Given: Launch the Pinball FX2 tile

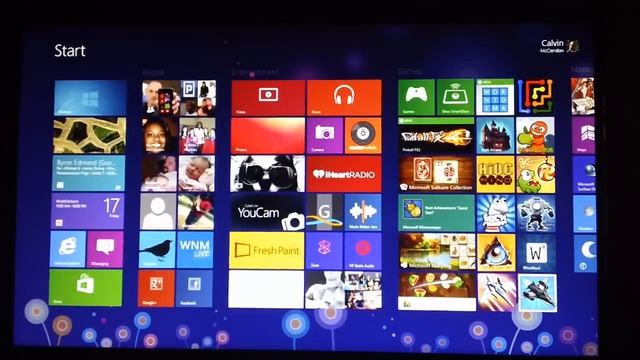Looking at the screenshot, I should [x=436, y=136].
